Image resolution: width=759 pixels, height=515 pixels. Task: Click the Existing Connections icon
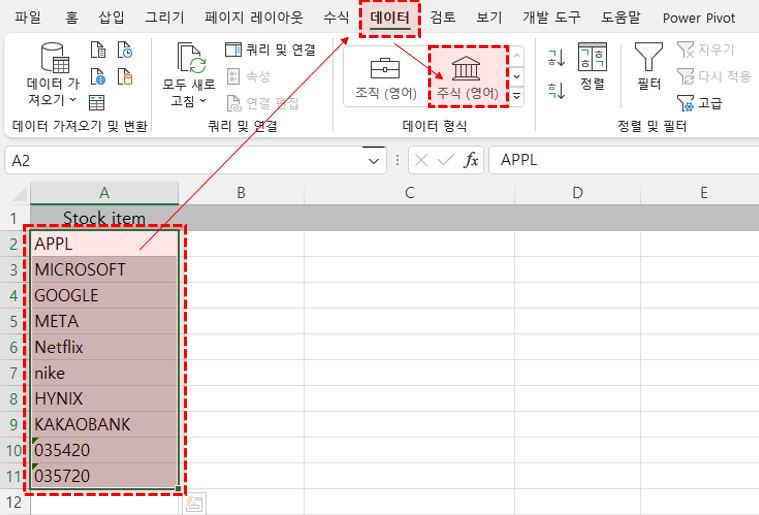(125, 76)
